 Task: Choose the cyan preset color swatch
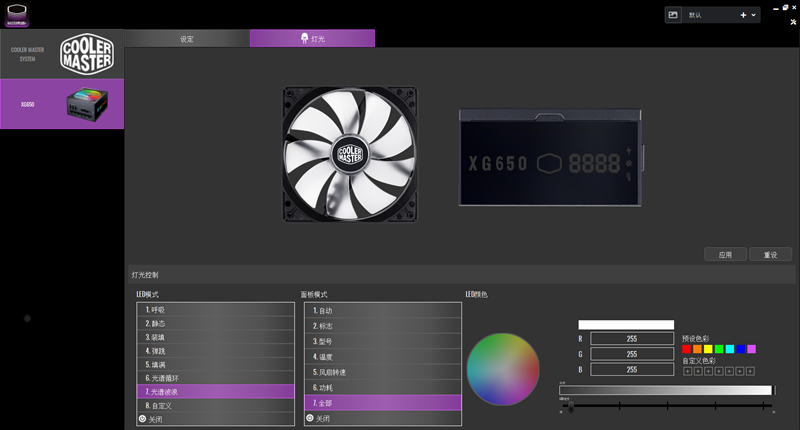(730, 349)
